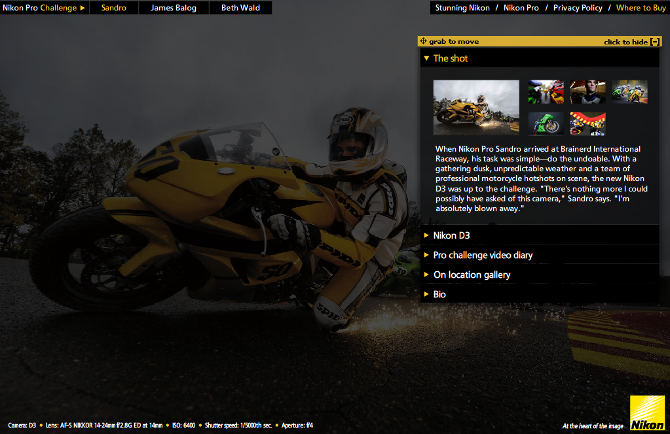Select the Sandro photographer tab
The height and width of the screenshot is (434, 670).
coord(114,8)
